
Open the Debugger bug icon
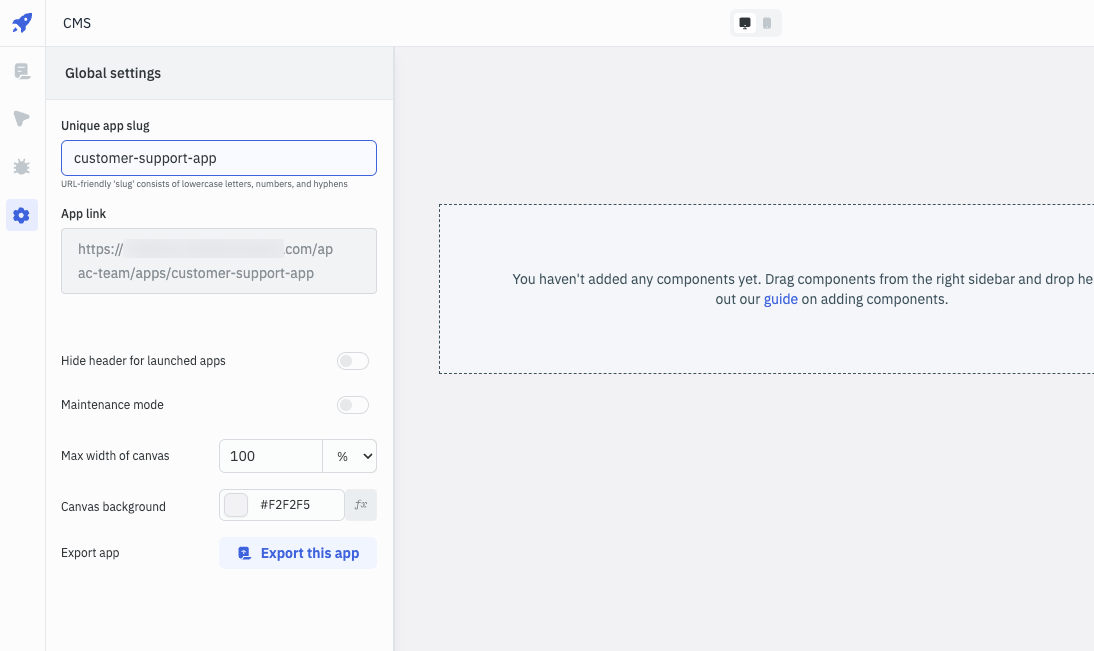pyautogui.click(x=22, y=167)
